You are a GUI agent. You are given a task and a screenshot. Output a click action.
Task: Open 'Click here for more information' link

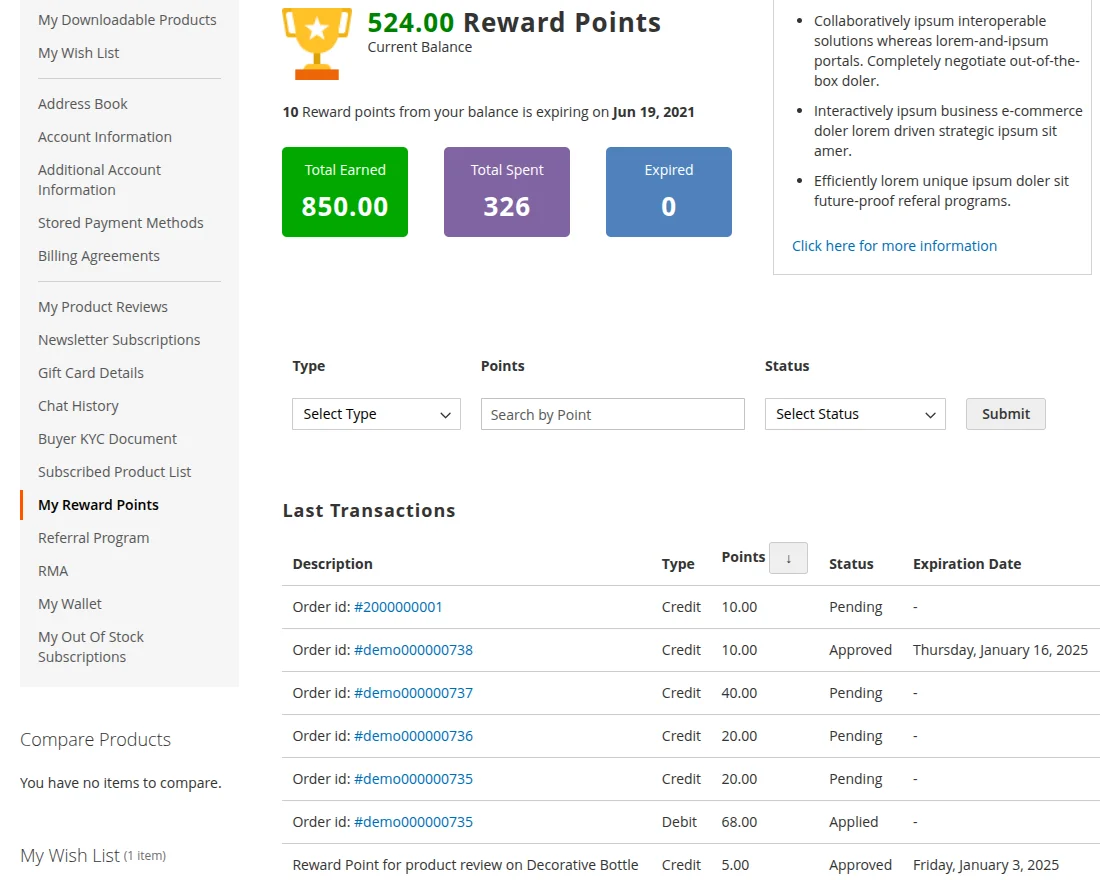(x=894, y=245)
